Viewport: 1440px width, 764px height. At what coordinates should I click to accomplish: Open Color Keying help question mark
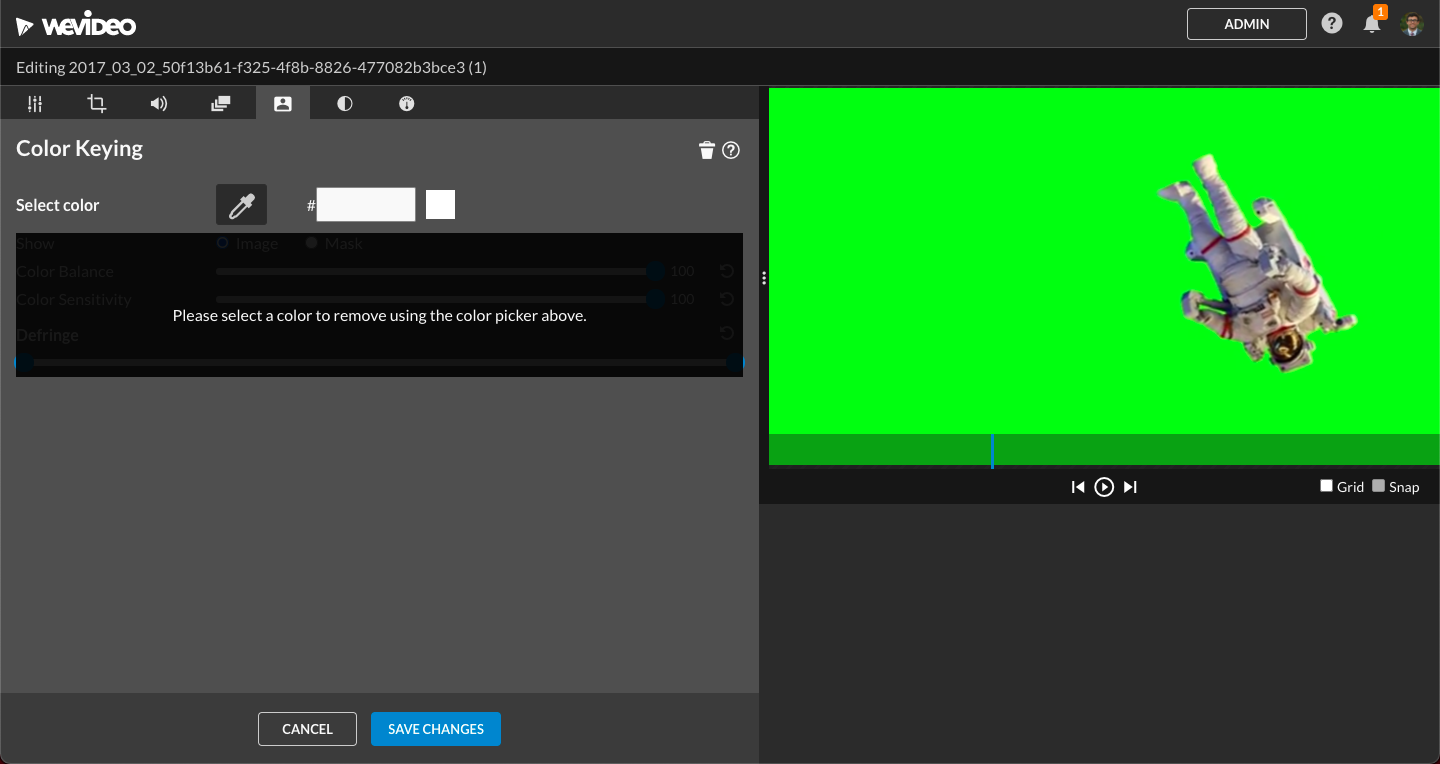[x=731, y=150]
